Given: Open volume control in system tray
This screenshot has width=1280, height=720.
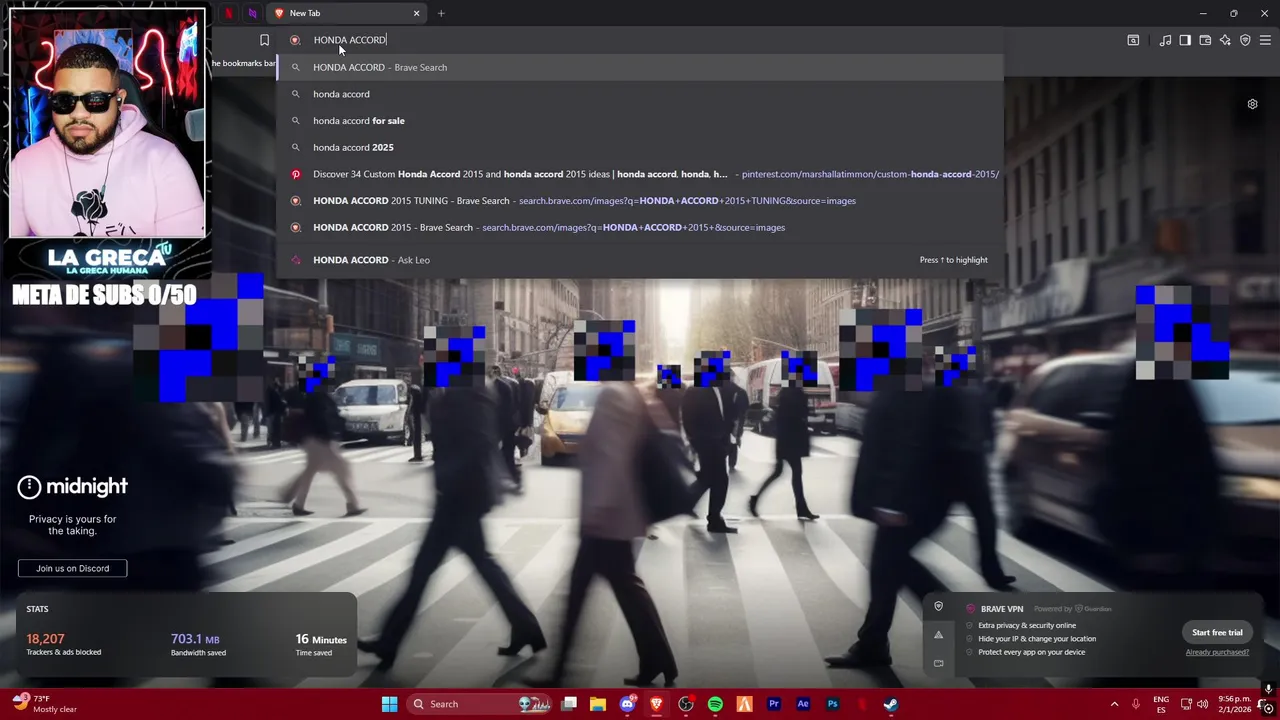Looking at the screenshot, I should tap(1202, 704).
